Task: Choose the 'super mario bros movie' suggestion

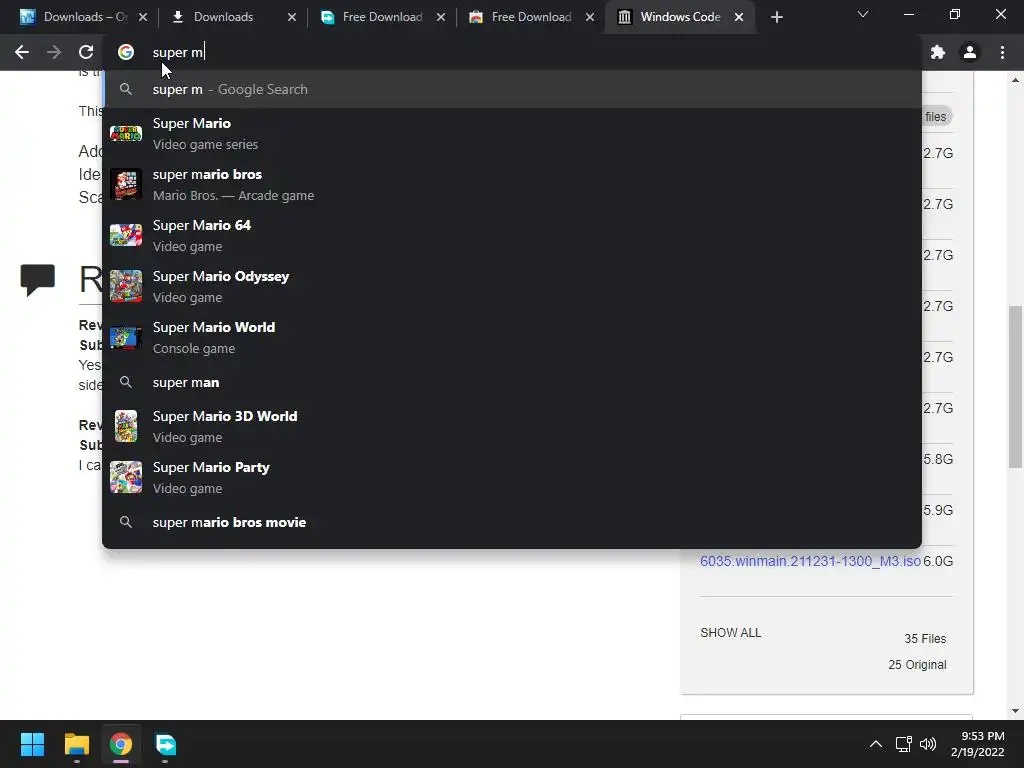Action: click(512, 522)
